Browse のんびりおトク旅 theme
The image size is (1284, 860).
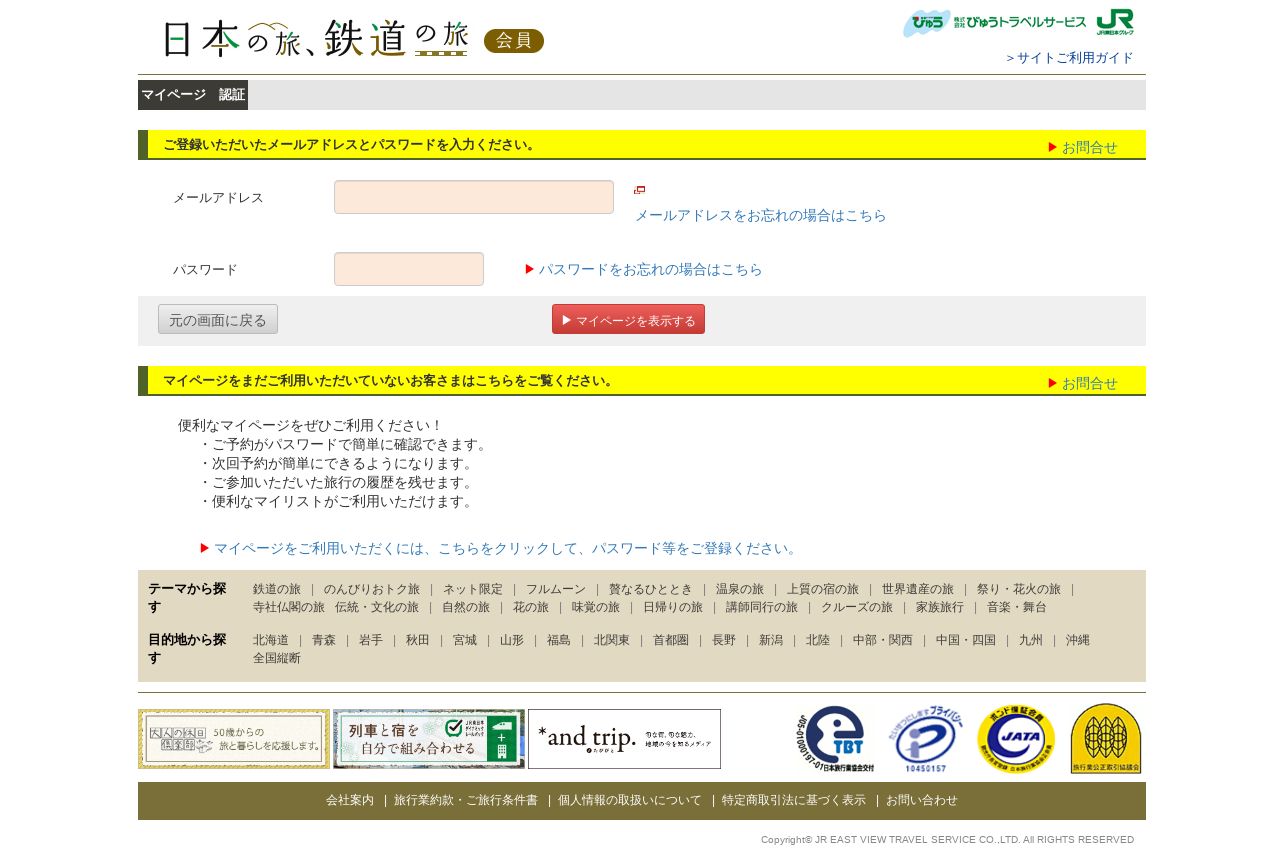[x=372, y=589]
